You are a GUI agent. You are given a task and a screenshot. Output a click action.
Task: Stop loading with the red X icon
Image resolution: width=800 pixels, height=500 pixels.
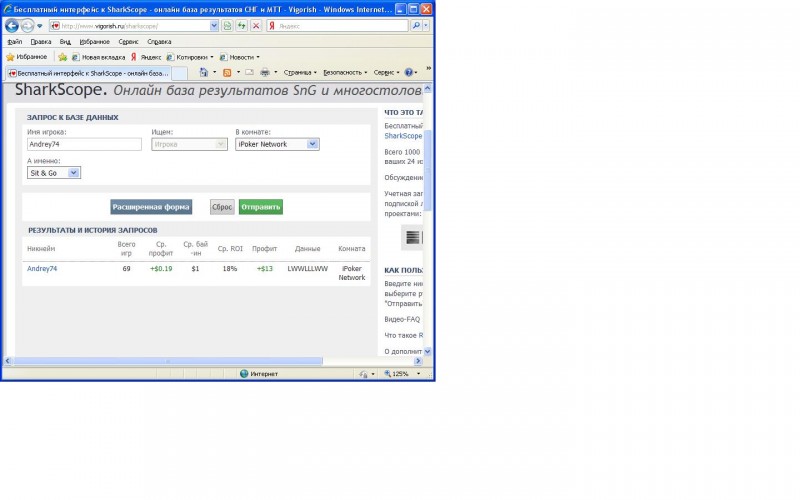[256, 26]
